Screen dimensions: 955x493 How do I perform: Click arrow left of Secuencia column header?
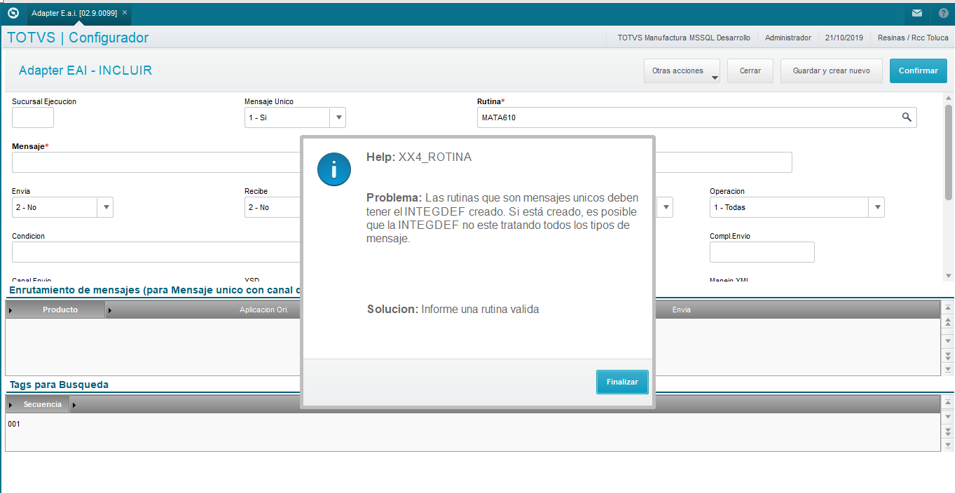point(10,405)
